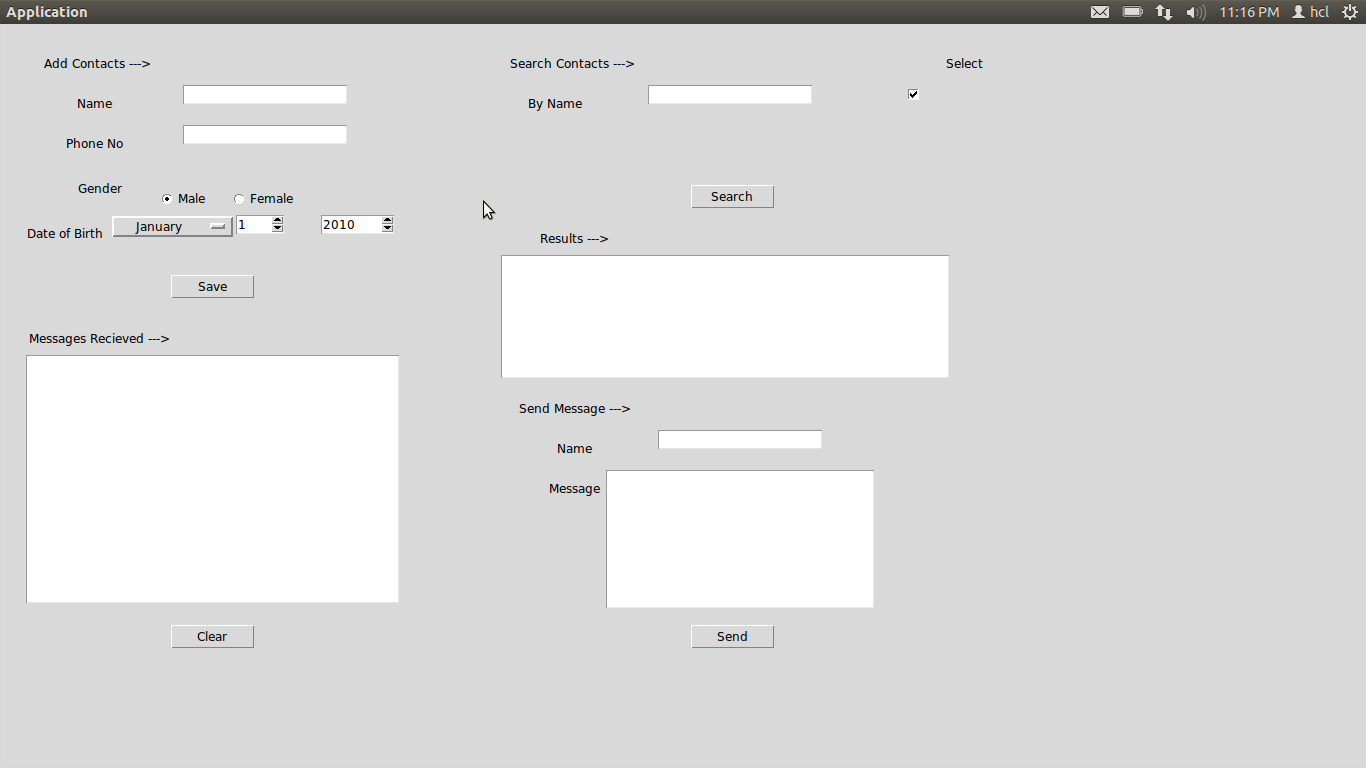The image size is (1366, 768).
Task: Select the Male gender option
Action: 166,198
